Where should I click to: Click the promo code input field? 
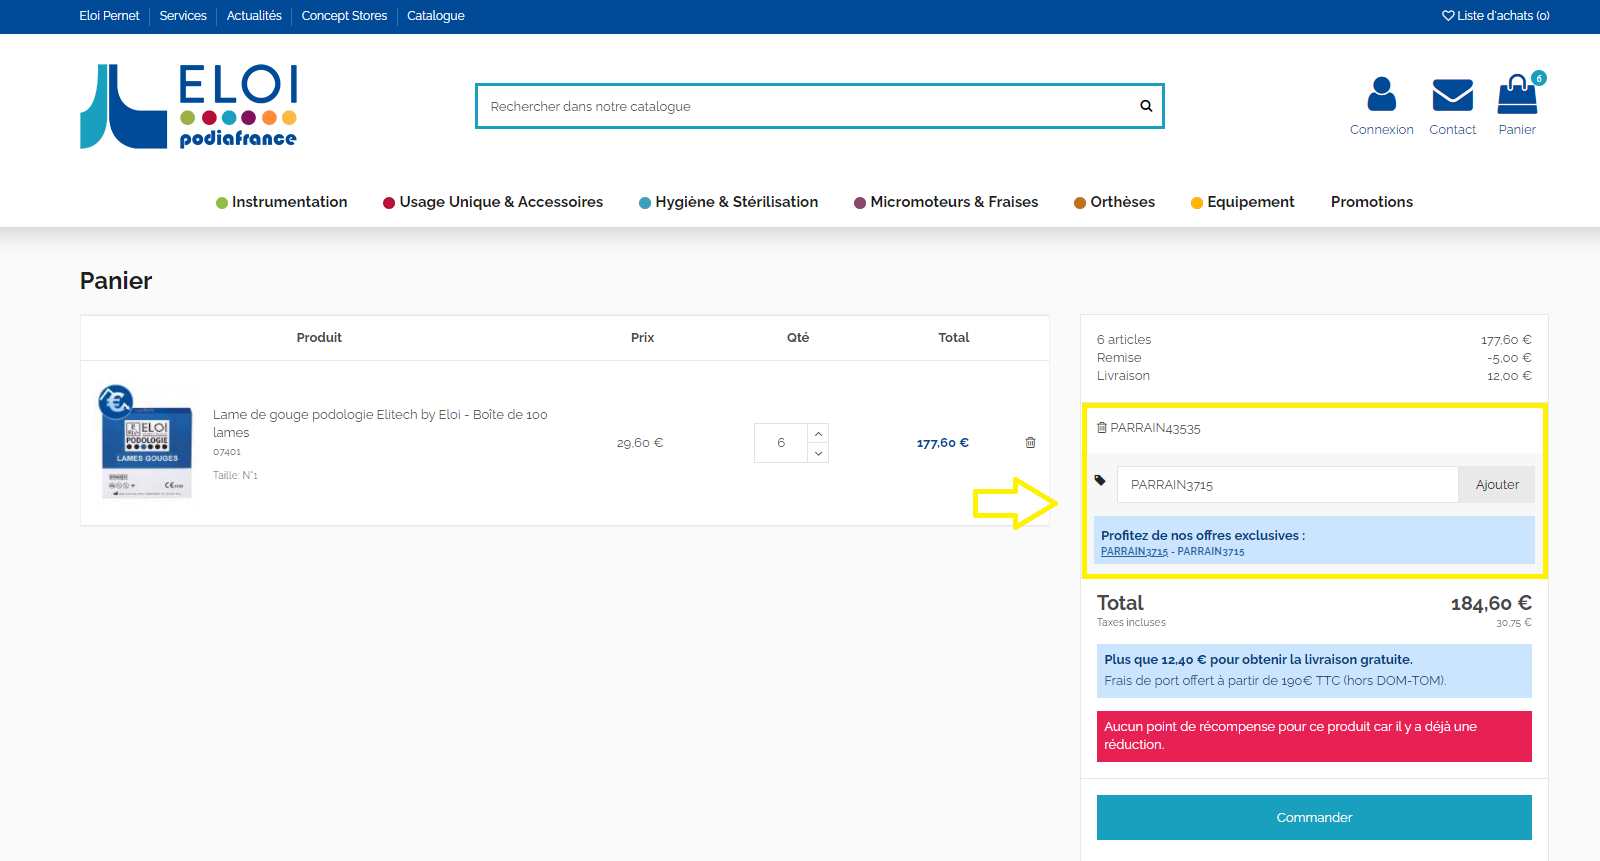click(x=1288, y=485)
